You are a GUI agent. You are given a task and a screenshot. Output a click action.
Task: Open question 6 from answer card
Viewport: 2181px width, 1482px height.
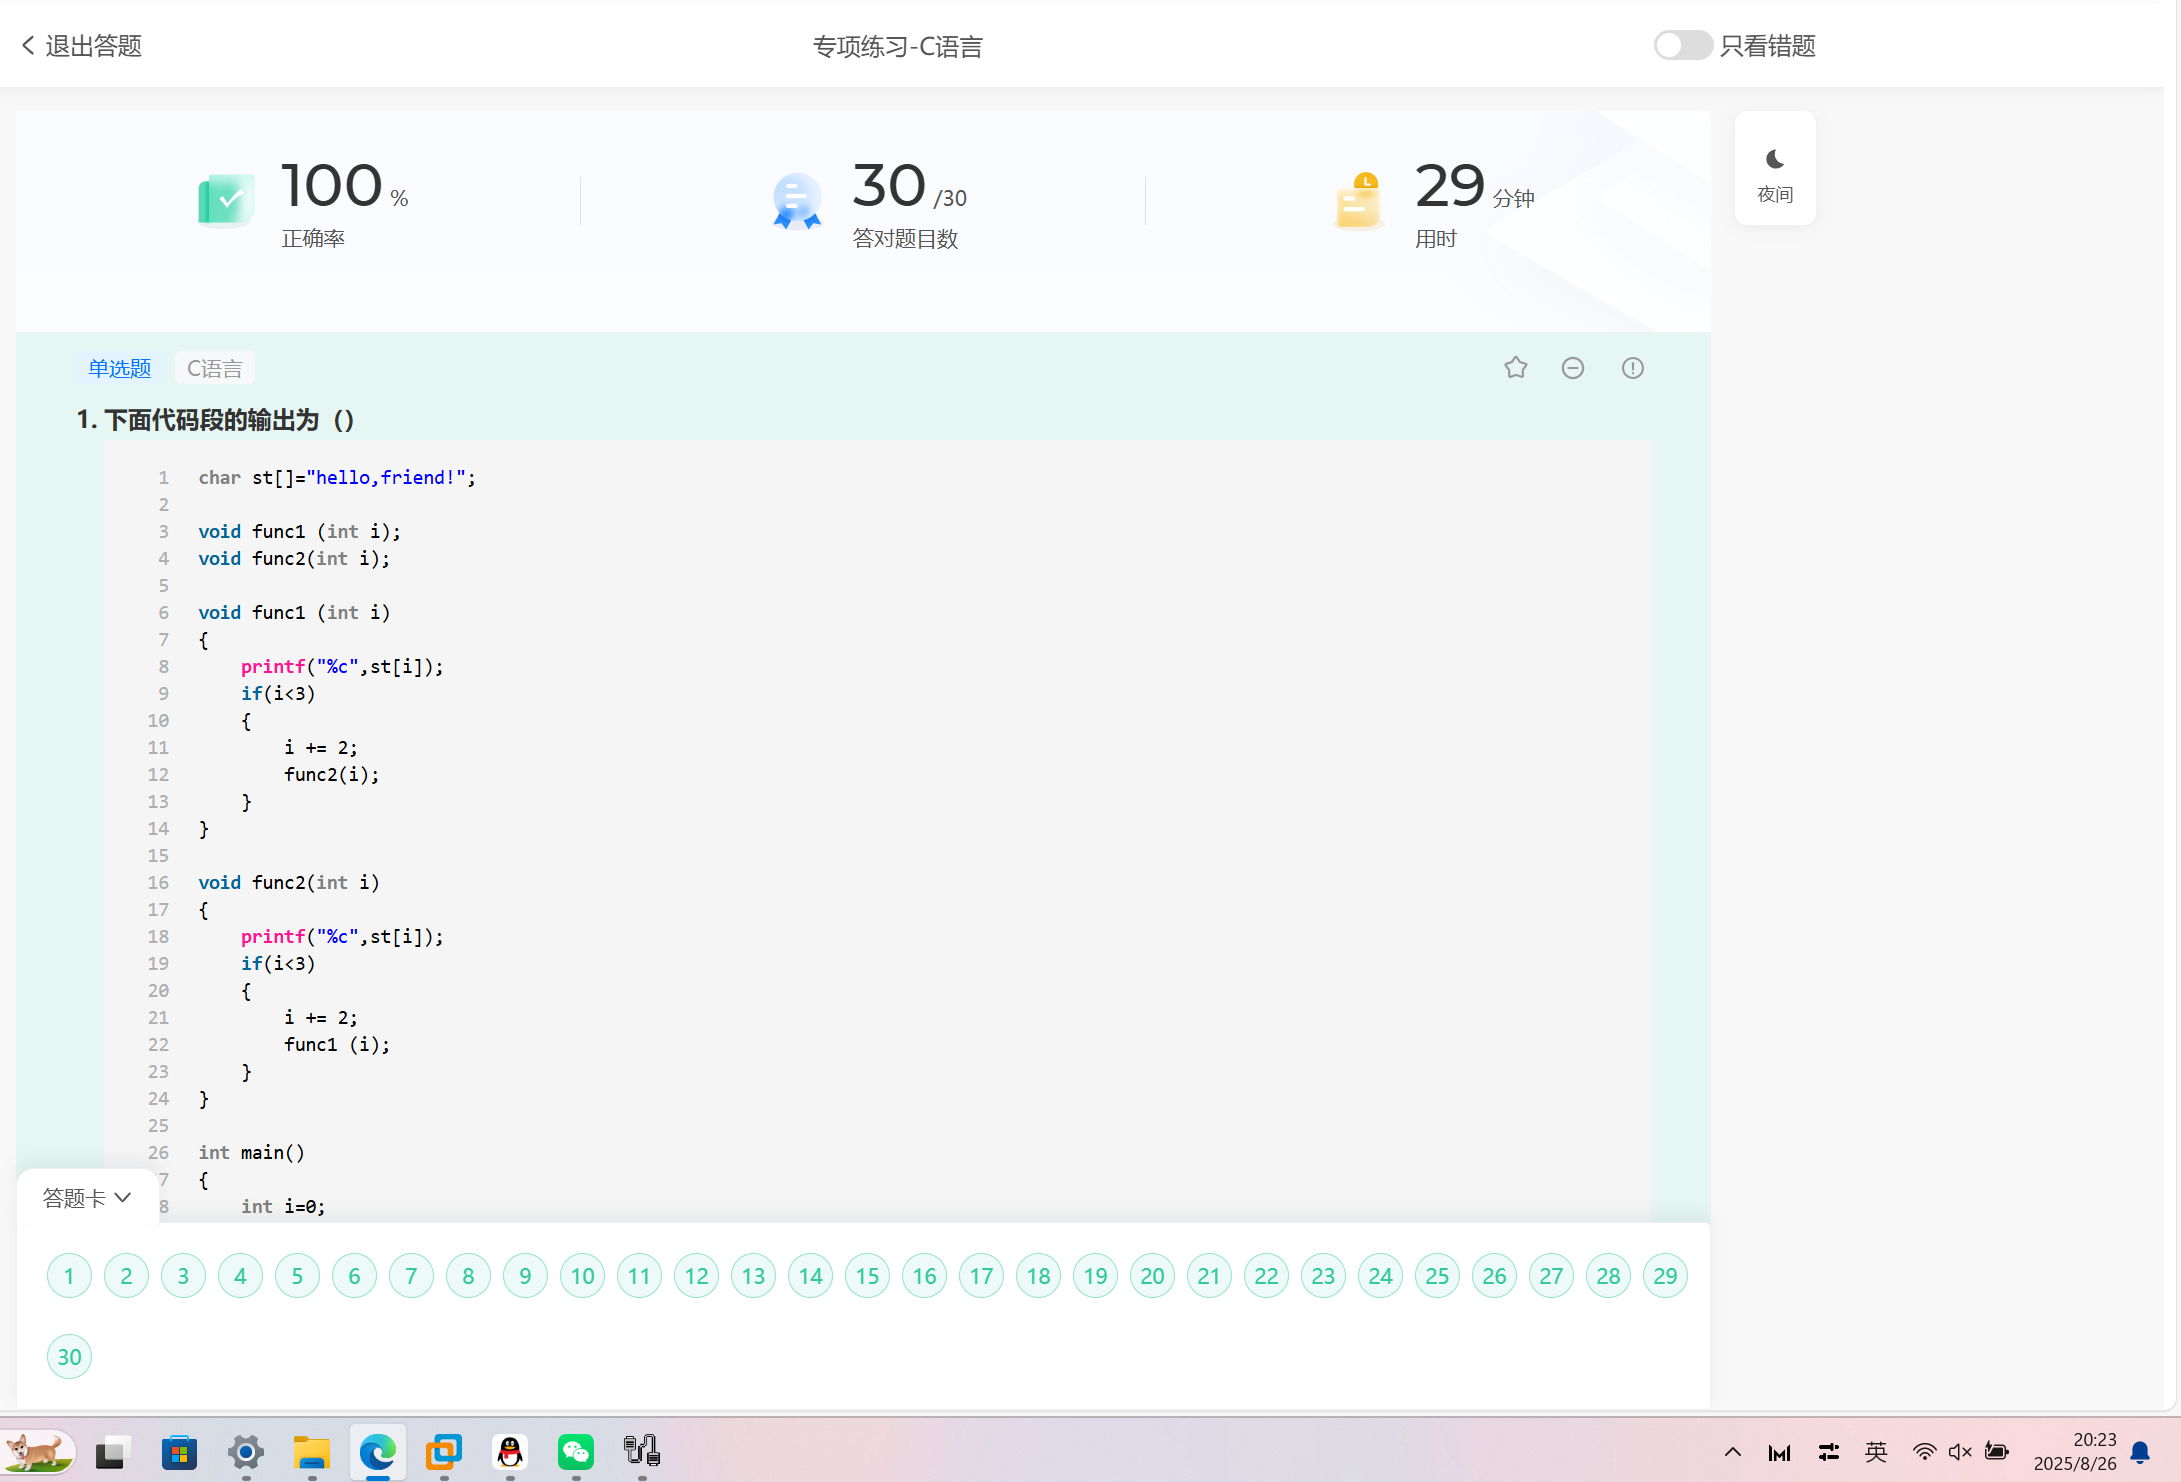click(354, 1276)
